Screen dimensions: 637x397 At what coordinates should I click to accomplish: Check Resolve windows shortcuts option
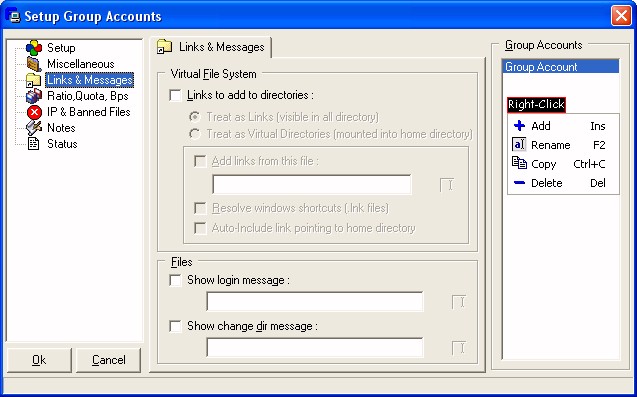click(x=200, y=208)
